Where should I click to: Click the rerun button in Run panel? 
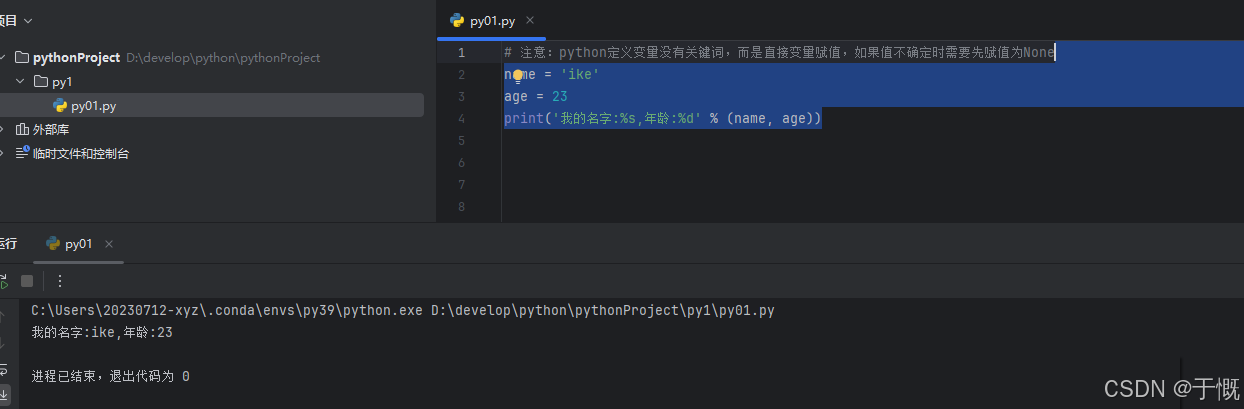tap(3, 281)
